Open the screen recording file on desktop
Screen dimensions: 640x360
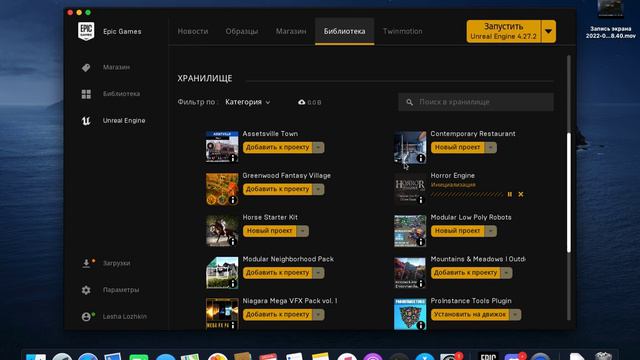coord(611,19)
